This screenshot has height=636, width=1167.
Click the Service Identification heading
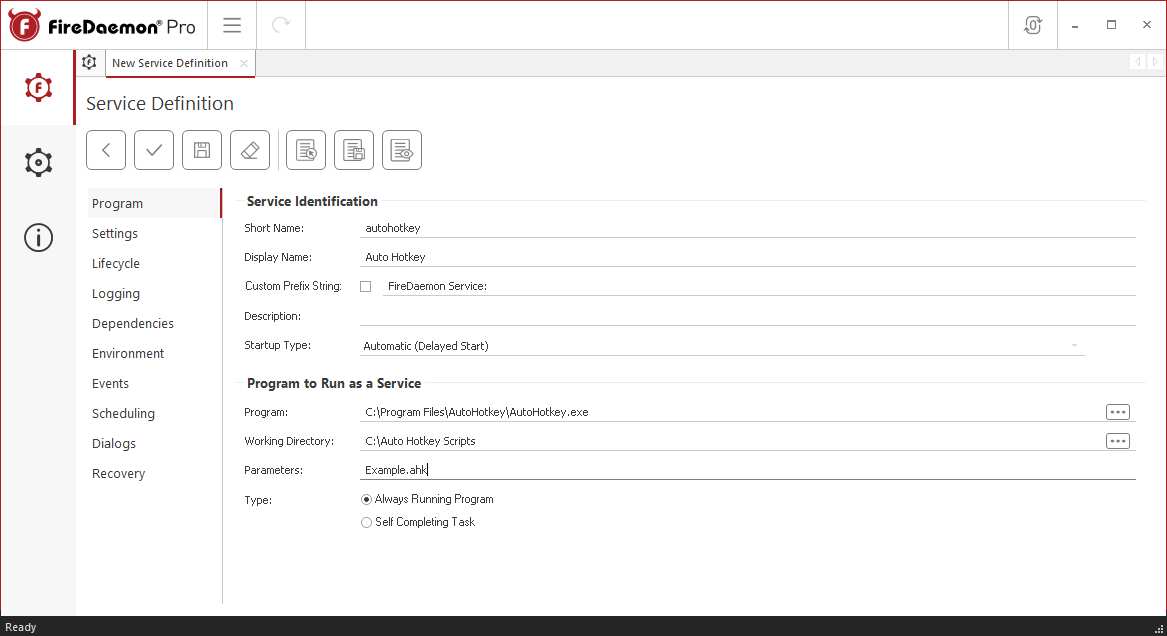pyautogui.click(x=312, y=202)
